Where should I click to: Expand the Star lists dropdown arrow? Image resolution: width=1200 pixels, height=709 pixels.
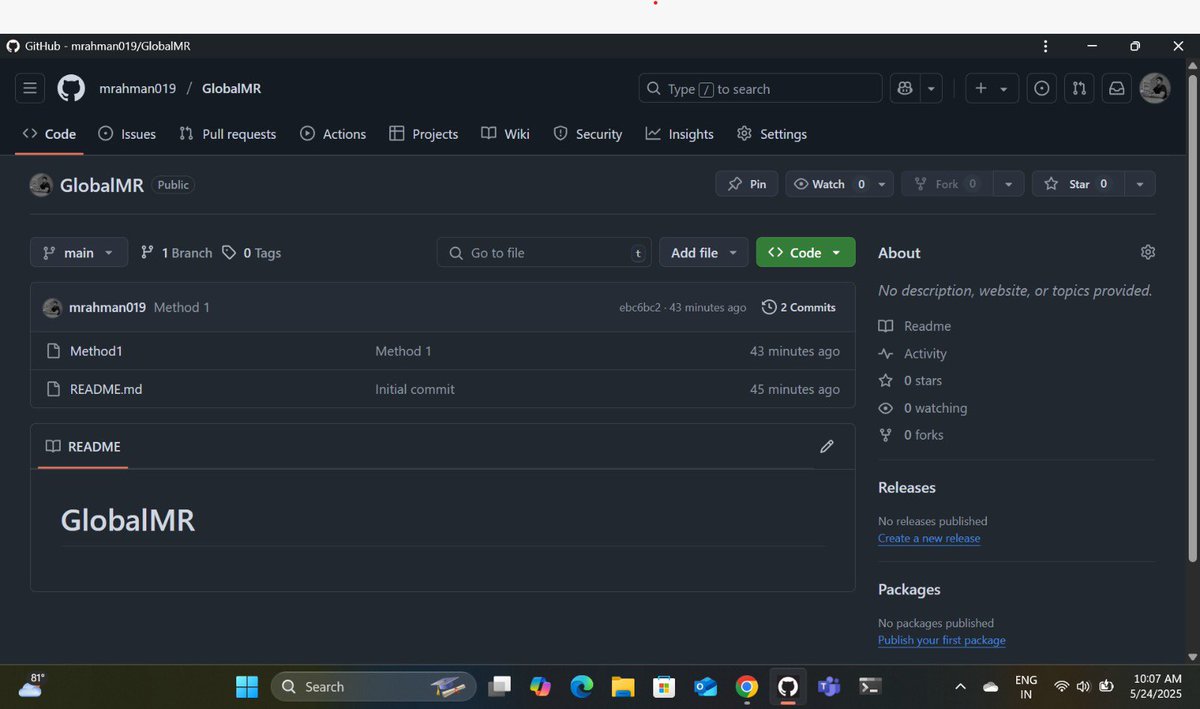[x=1140, y=184]
